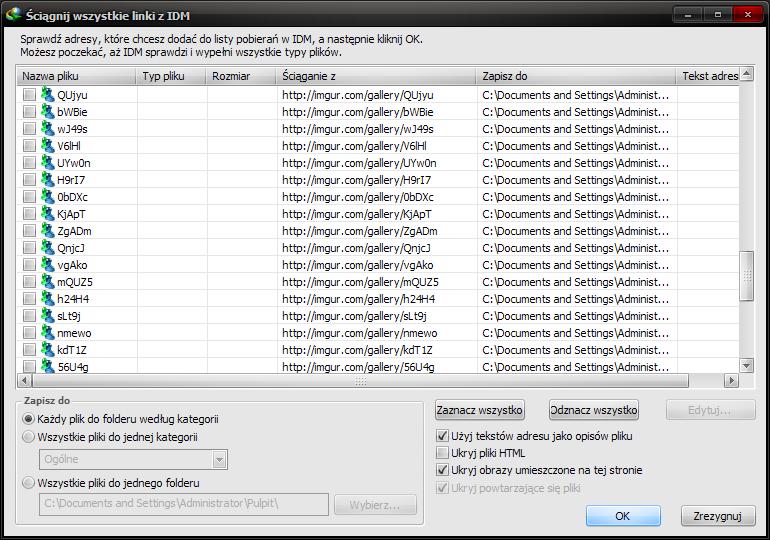Click the scroll-left arrow of list
Screen dimensions: 770x540
coord(25,380)
